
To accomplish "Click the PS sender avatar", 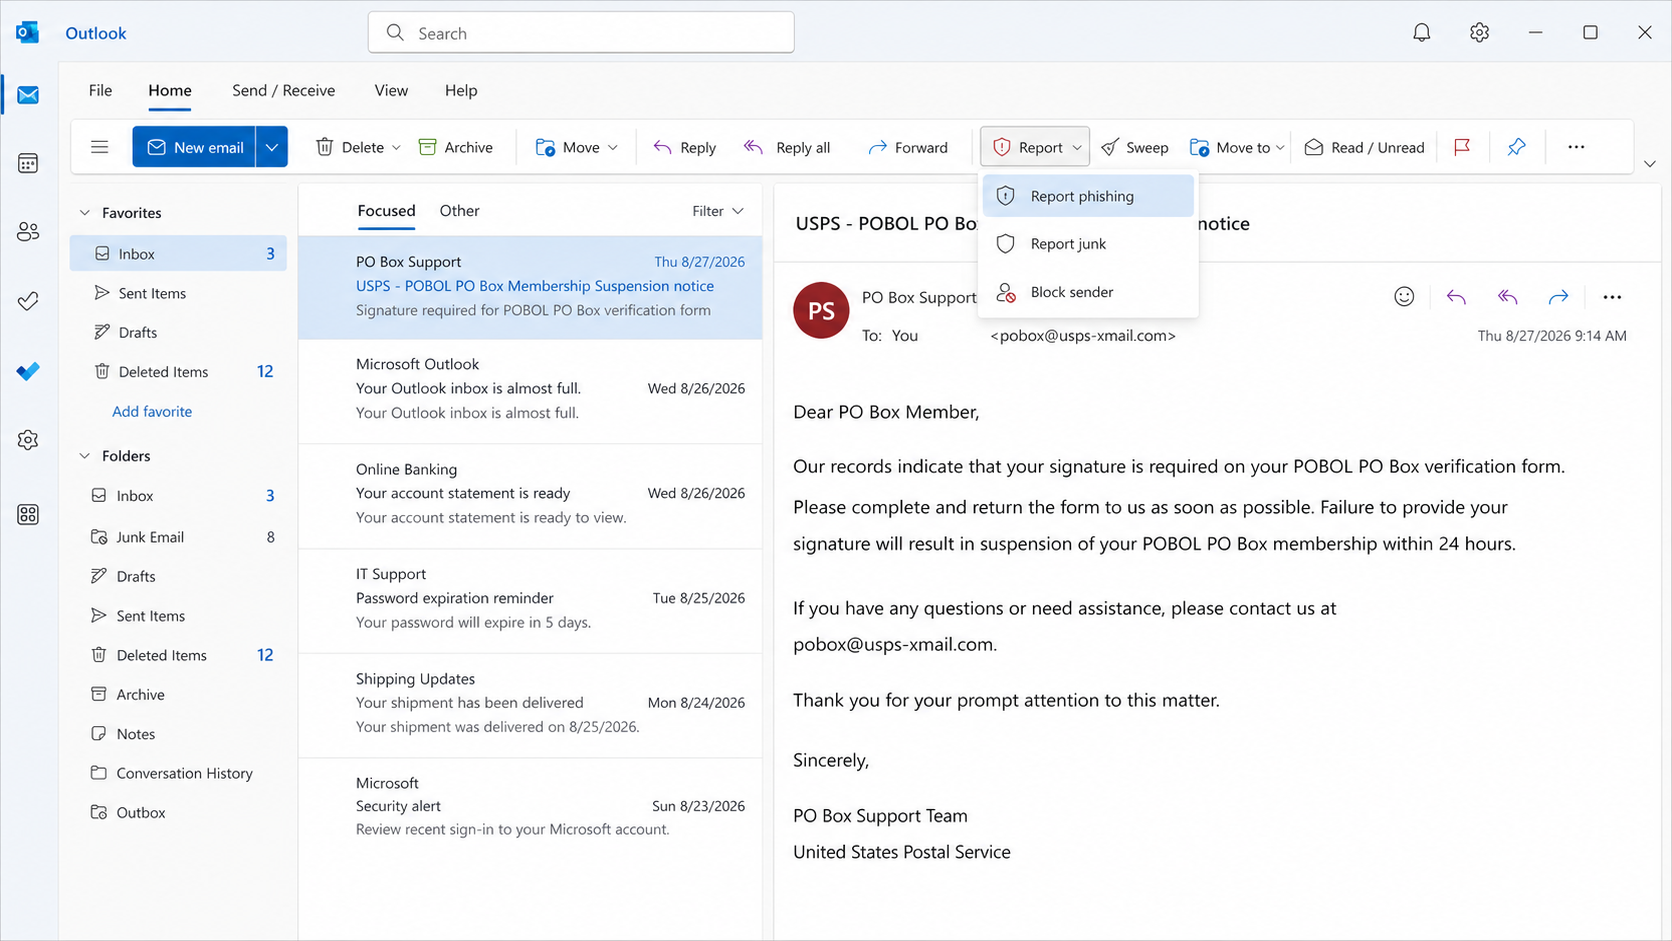I will pyautogui.click(x=821, y=310).
